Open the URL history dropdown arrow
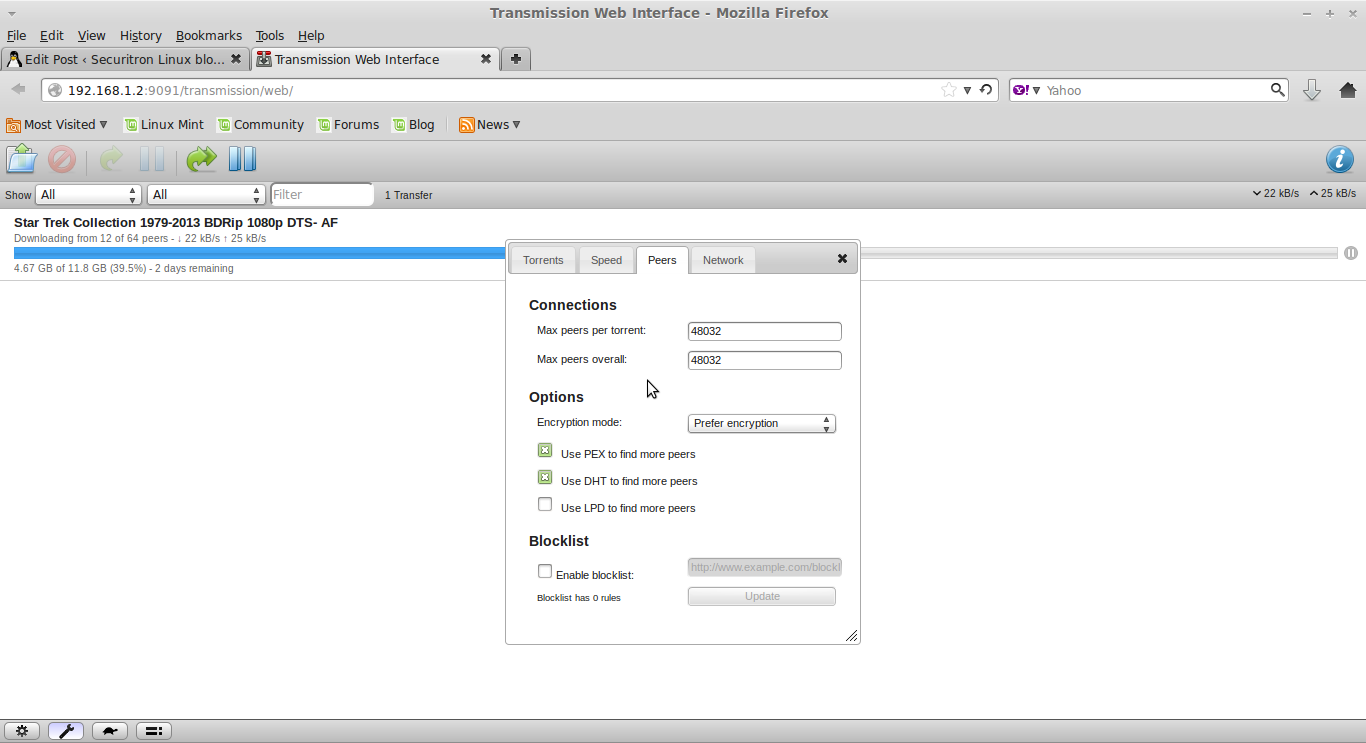 click(967, 90)
